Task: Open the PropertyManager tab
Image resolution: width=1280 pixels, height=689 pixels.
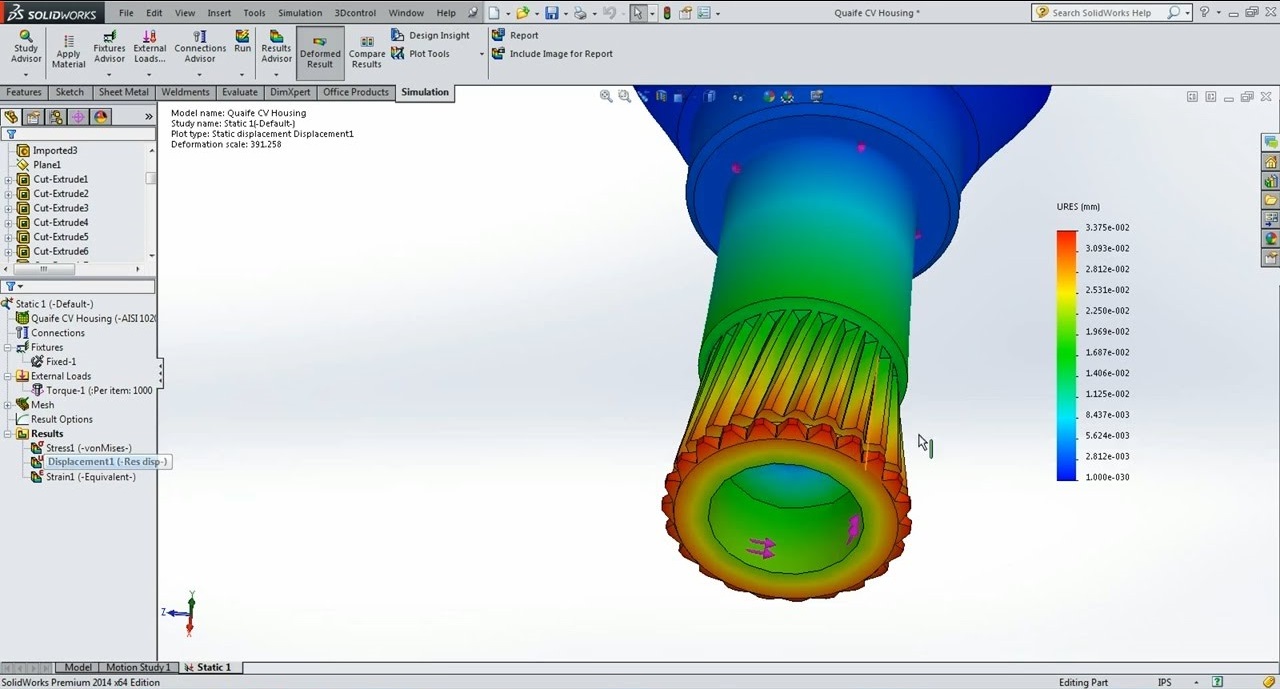Action: click(x=33, y=117)
